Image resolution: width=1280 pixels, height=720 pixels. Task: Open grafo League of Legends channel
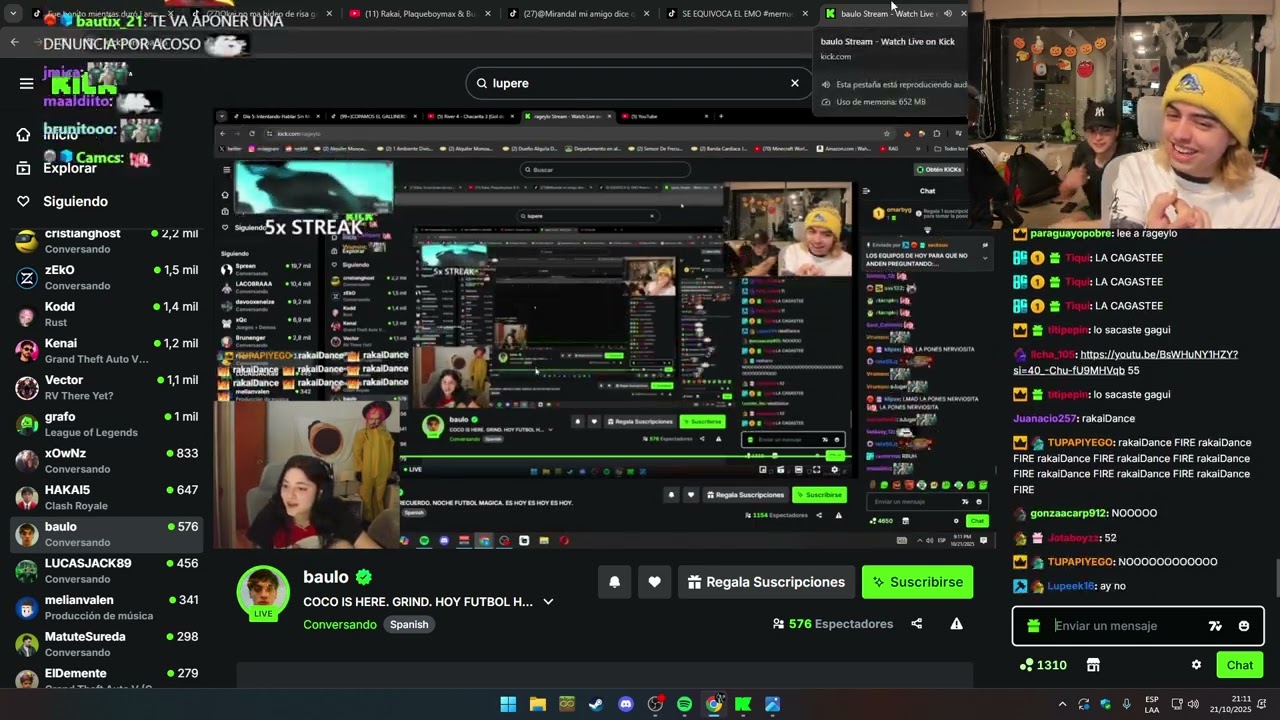[107, 424]
